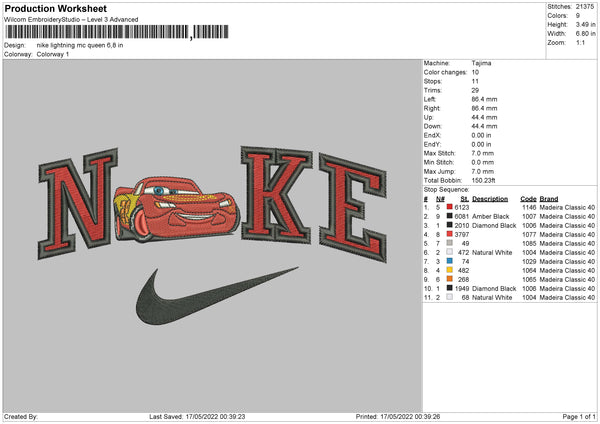Image resolution: width=600 pixels, height=424 pixels.
Task: Click the Colors value 9
Action: tap(578, 16)
